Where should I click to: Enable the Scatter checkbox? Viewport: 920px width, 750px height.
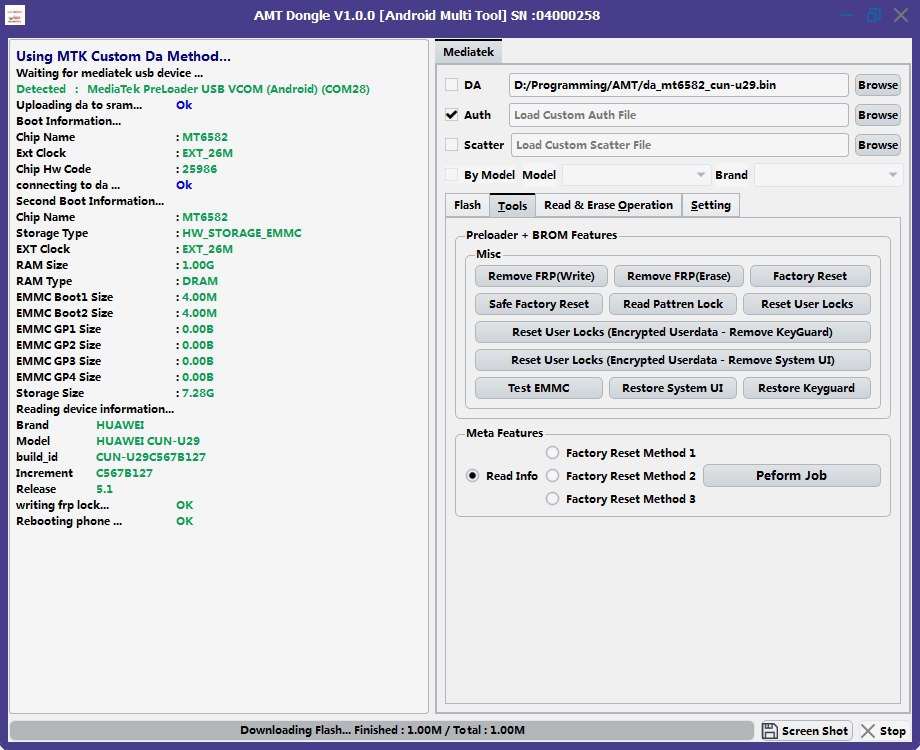click(451, 145)
